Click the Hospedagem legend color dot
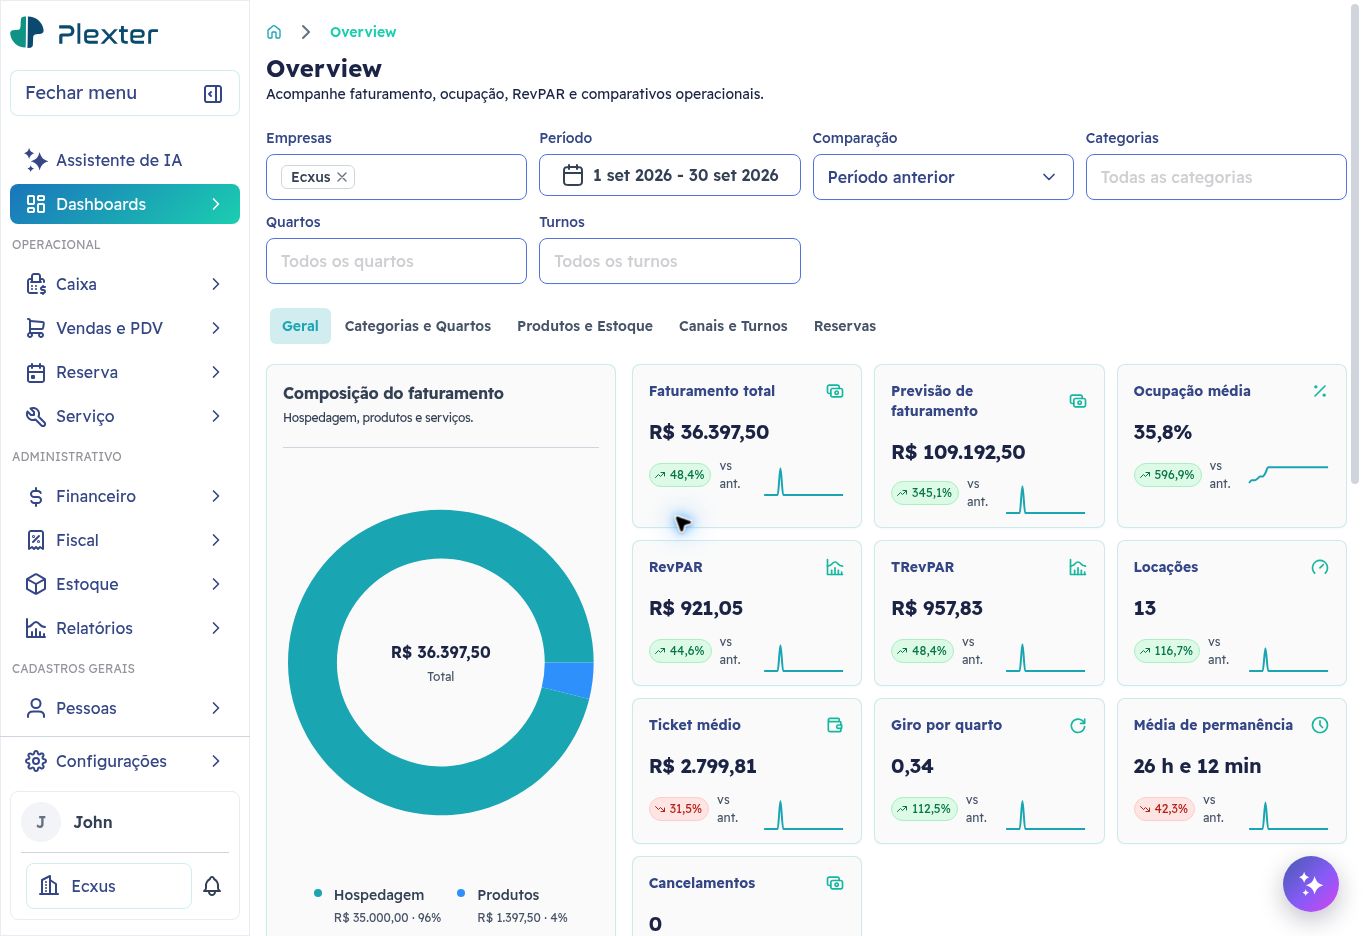The width and height of the screenshot is (1363, 936). 318,893
